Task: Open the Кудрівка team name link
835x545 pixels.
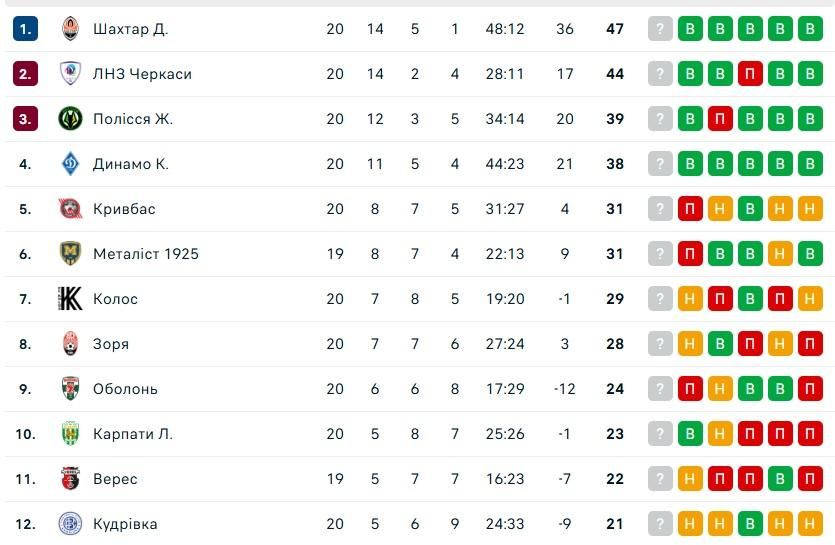Action: (125, 524)
